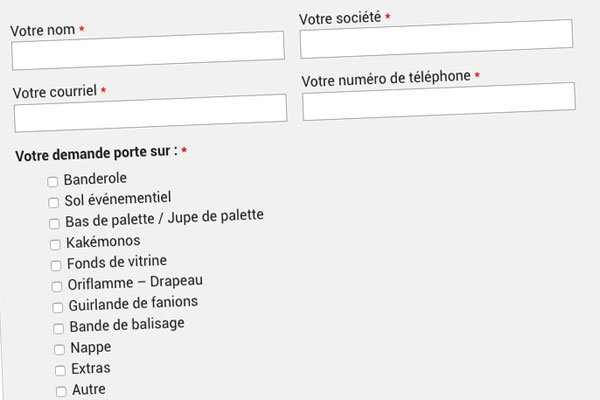Select the Kakémonos checkbox

tap(56, 244)
